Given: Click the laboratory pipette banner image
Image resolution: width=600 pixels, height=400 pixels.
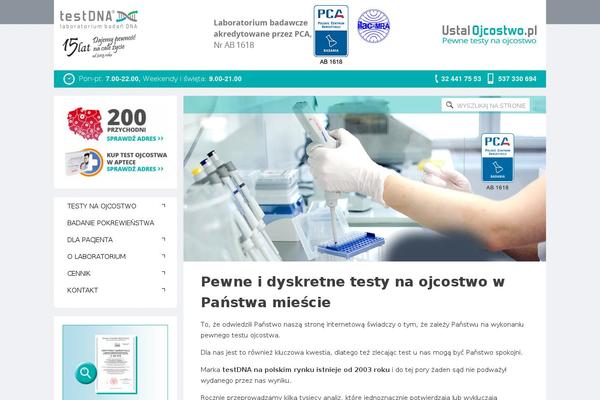Looking at the screenshot, I should [365, 179].
